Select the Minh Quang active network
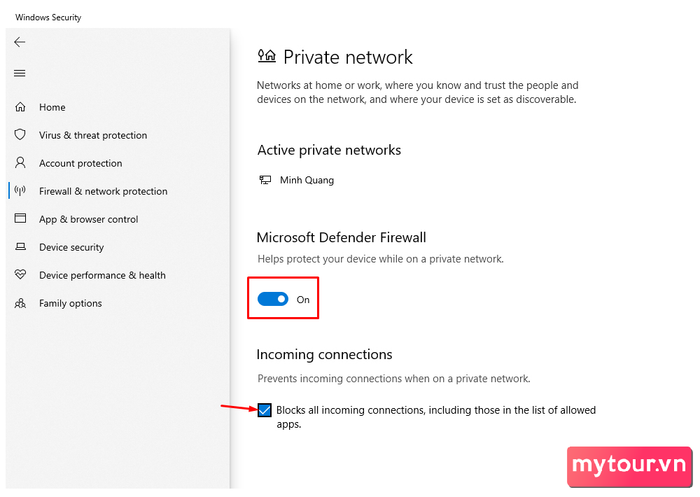Viewport: 700px width, 497px height. [x=307, y=180]
